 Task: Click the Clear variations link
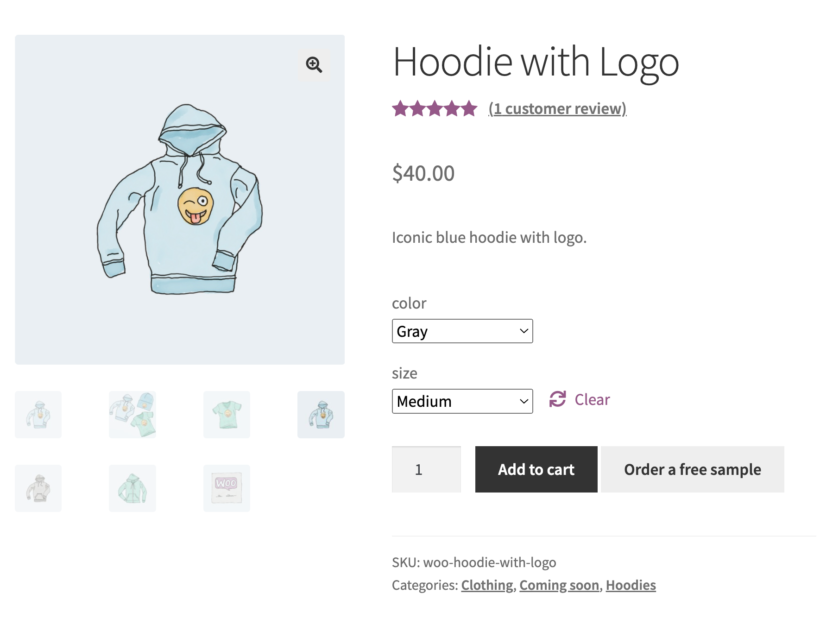click(592, 400)
